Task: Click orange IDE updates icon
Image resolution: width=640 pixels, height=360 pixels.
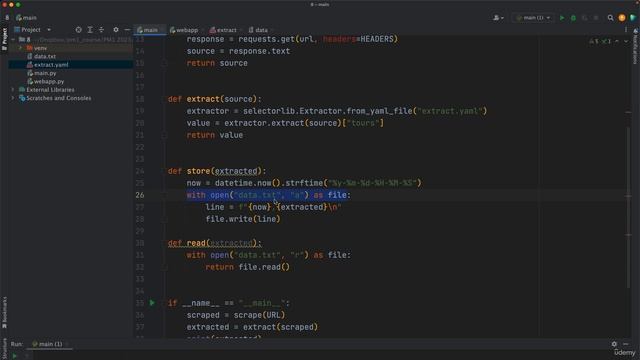Action: click(x=622, y=18)
